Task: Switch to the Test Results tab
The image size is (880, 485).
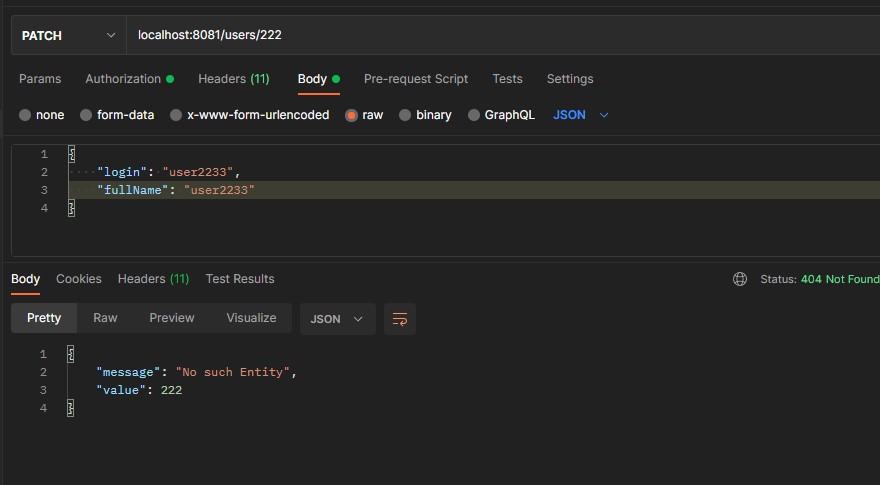Action: (240, 279)
